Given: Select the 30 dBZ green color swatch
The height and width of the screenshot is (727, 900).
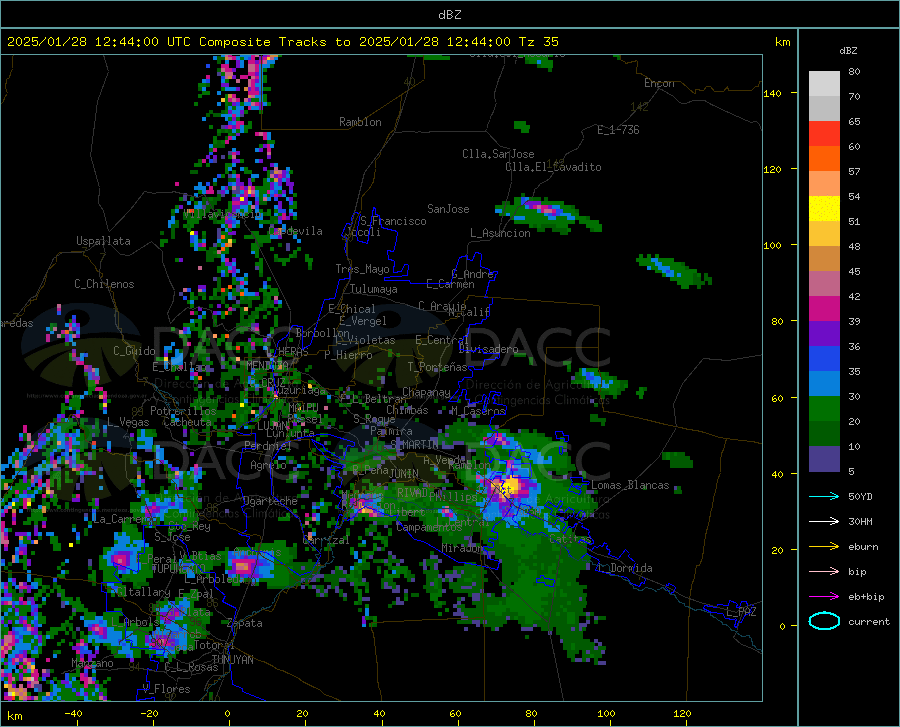Looking at the screenshot, I should pyautogui.click(x=824, y=409).
